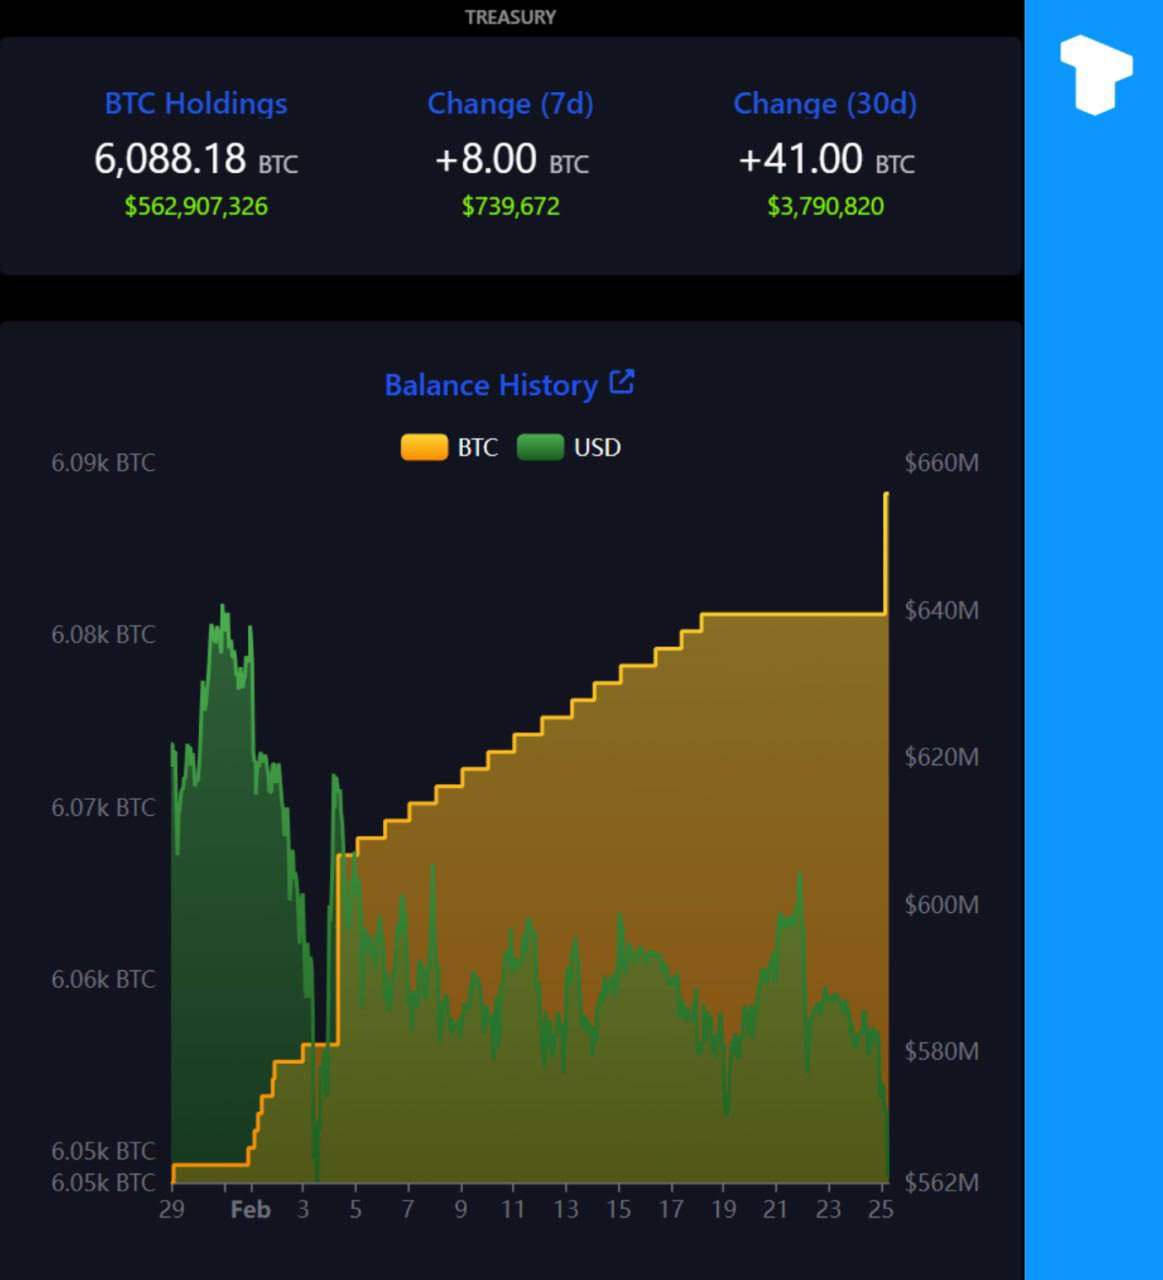Click the orange BTC legend swatch
The image size is (1163, 1280).
pyautogui.click(x=424, y=447)
